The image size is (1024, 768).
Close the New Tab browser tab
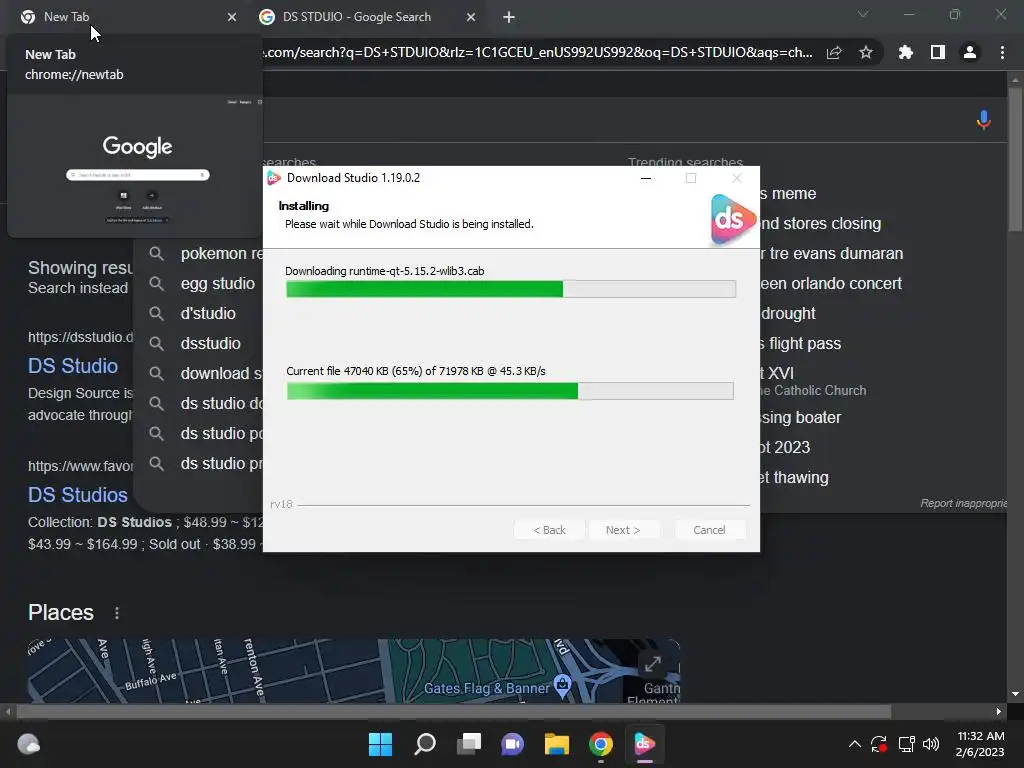coord(232,17)
